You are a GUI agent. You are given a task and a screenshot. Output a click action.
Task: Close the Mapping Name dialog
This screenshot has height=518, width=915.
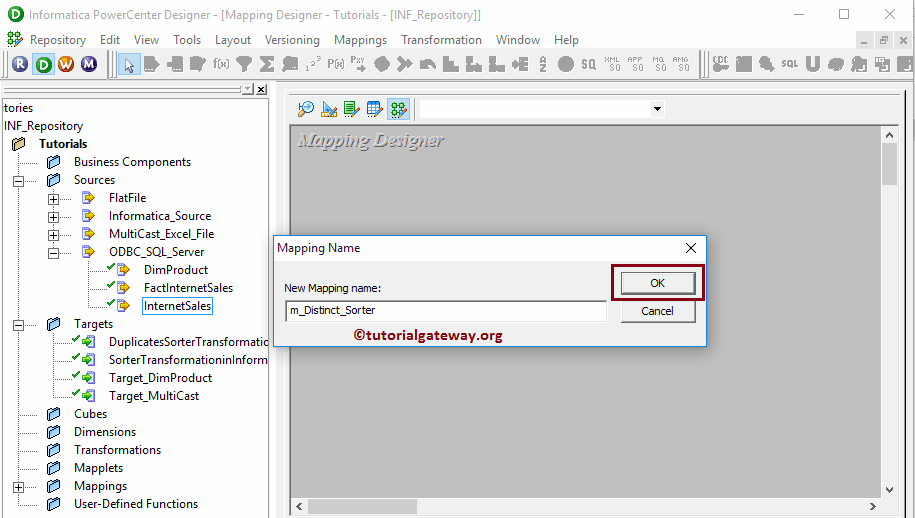691,248
